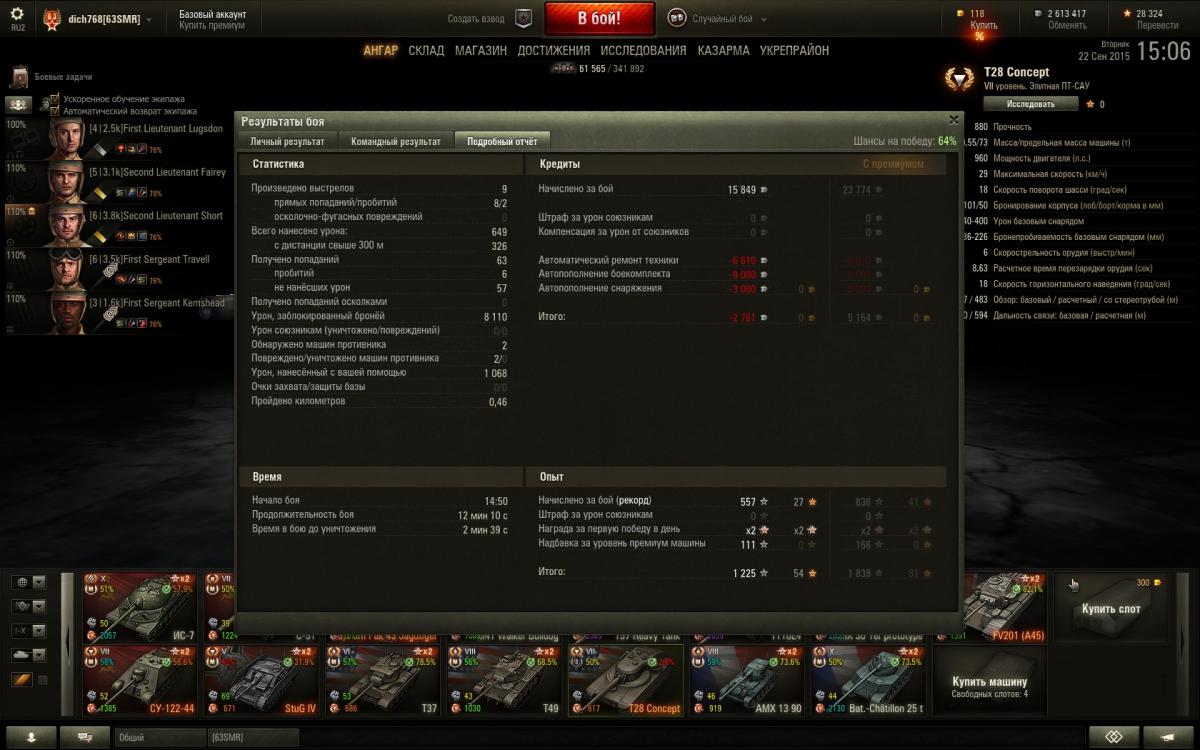Open the СКЛАД tab
This screenshot has width=1200, height=750.
pos(426,50)
